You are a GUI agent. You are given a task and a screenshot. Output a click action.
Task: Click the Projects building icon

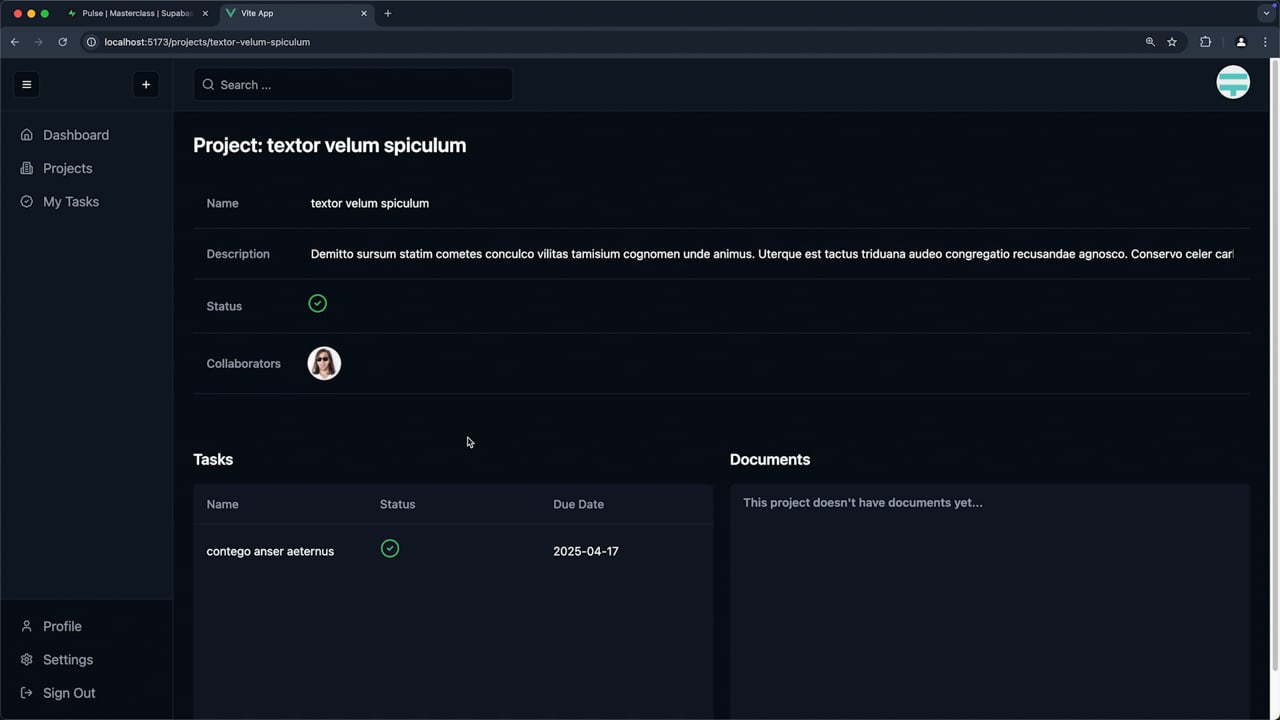(x=27, y=168)
